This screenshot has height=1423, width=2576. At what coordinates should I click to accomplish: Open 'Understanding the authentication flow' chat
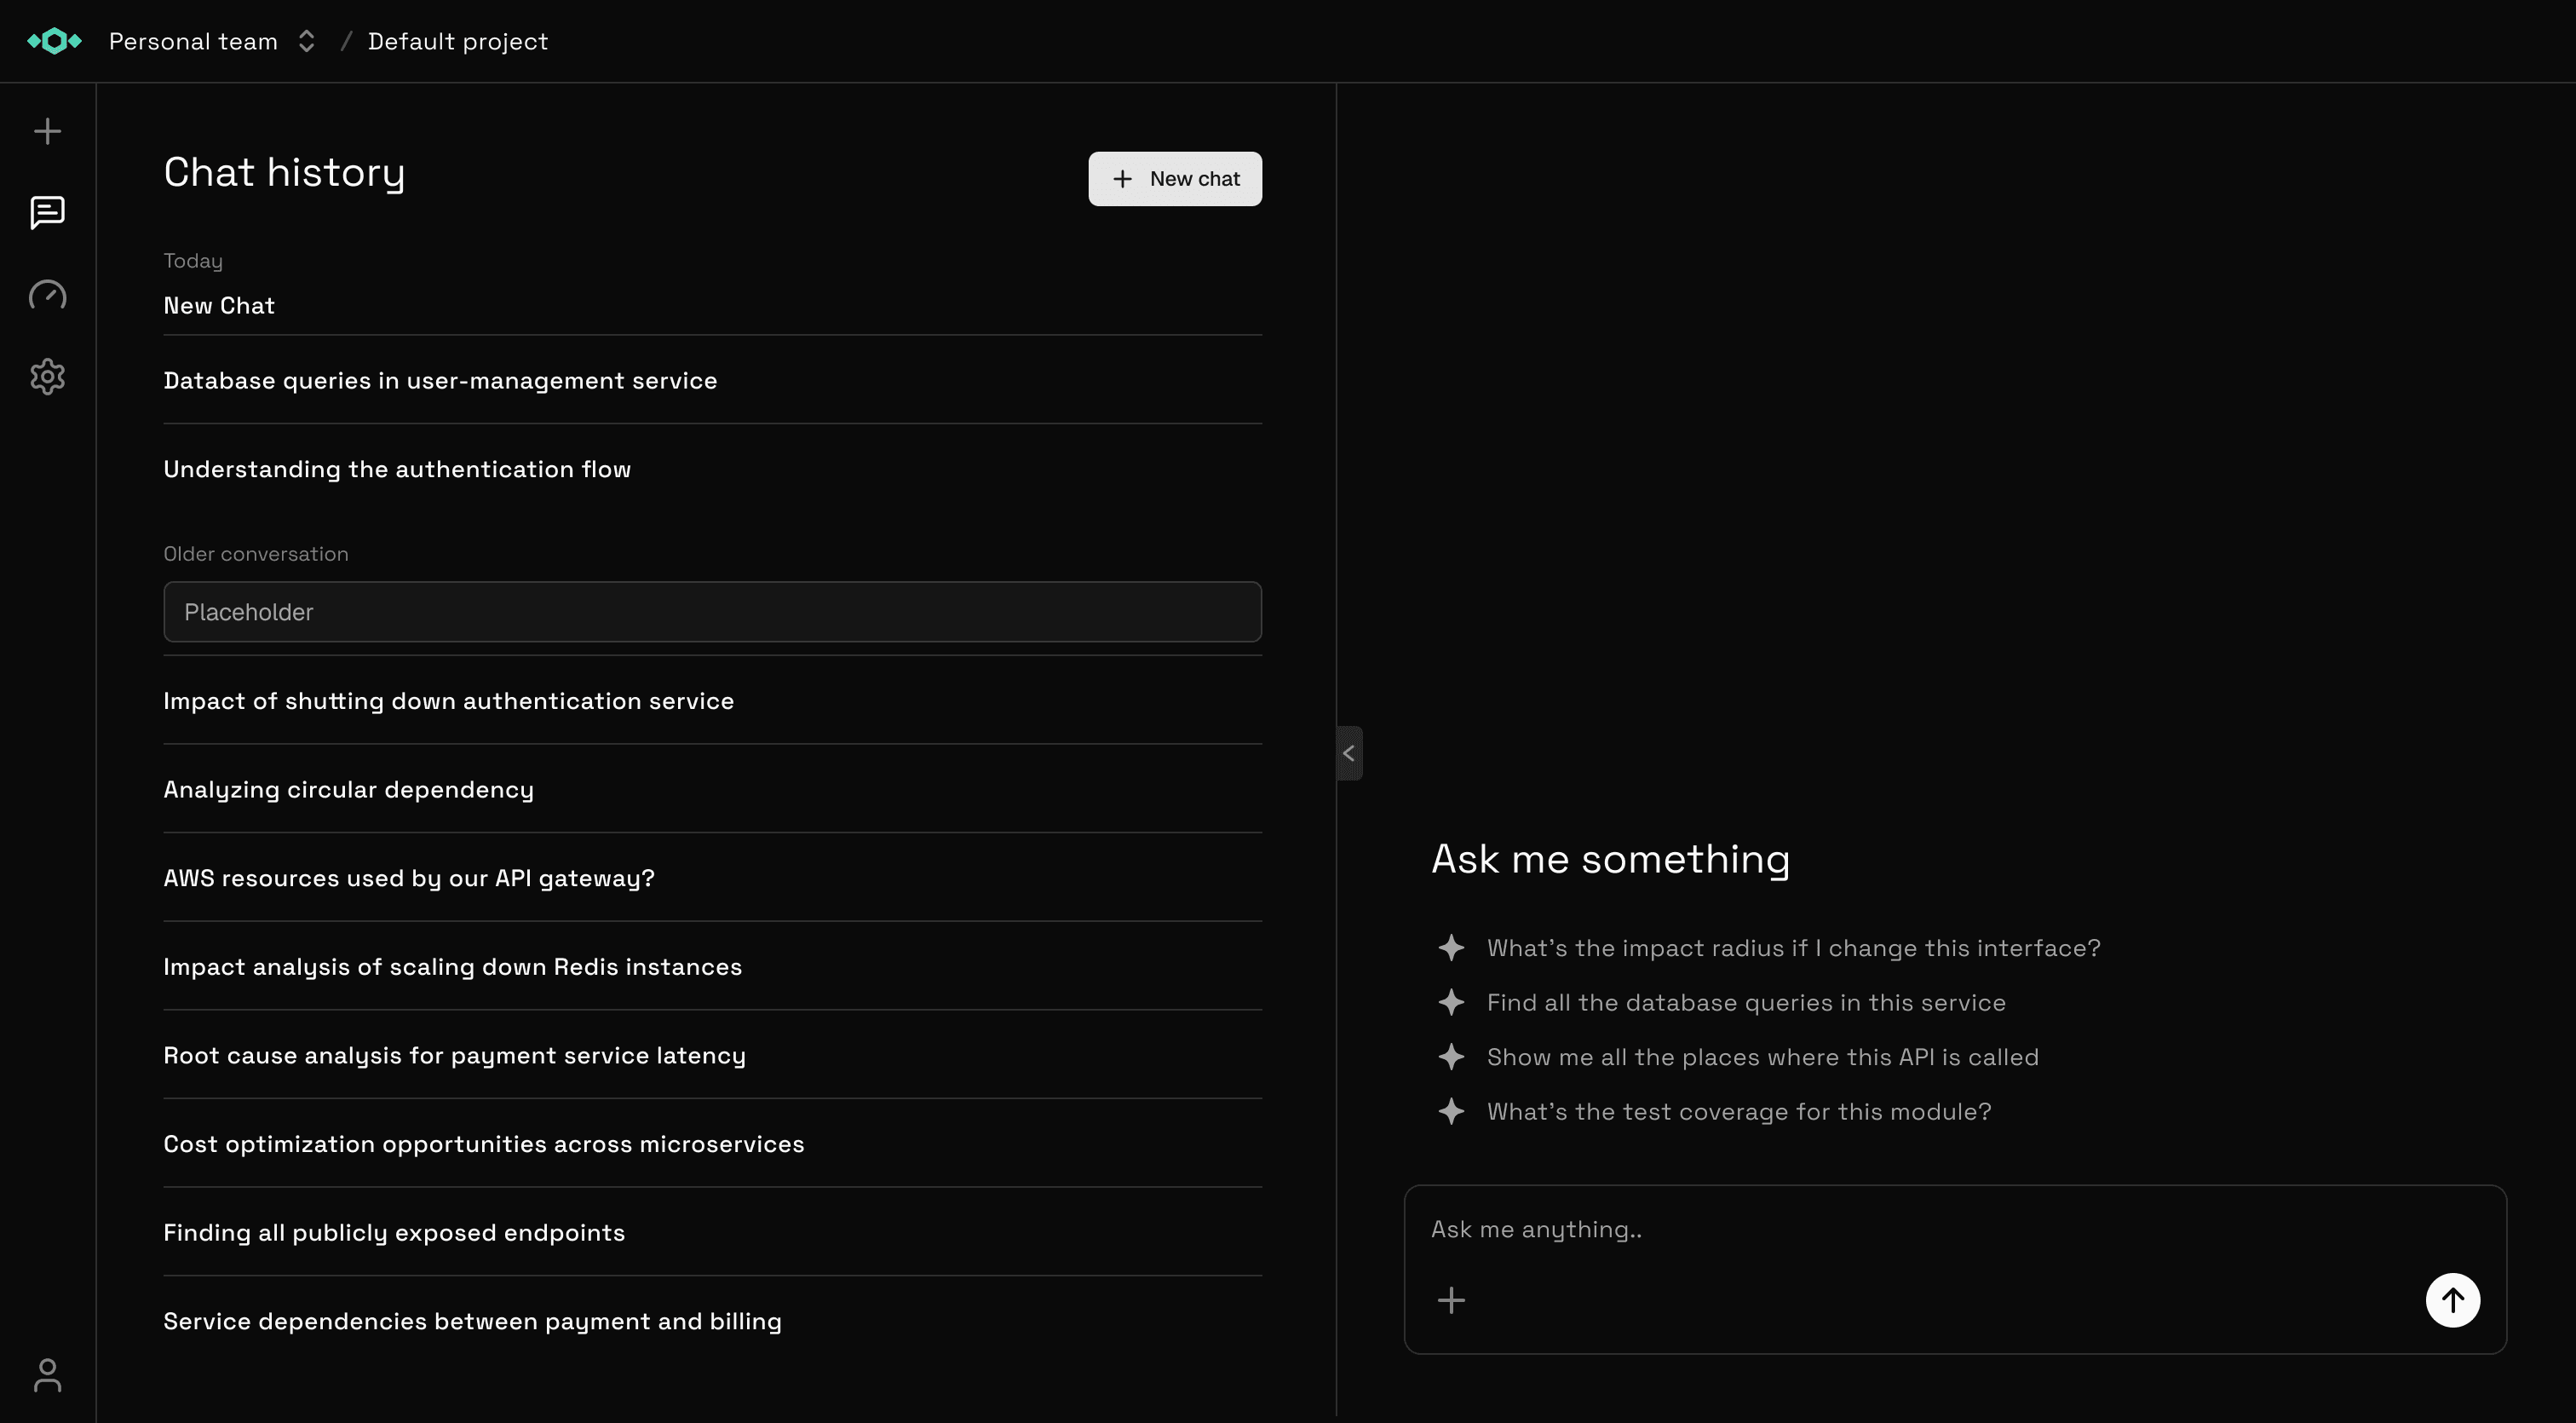click(x=397, y=468)
